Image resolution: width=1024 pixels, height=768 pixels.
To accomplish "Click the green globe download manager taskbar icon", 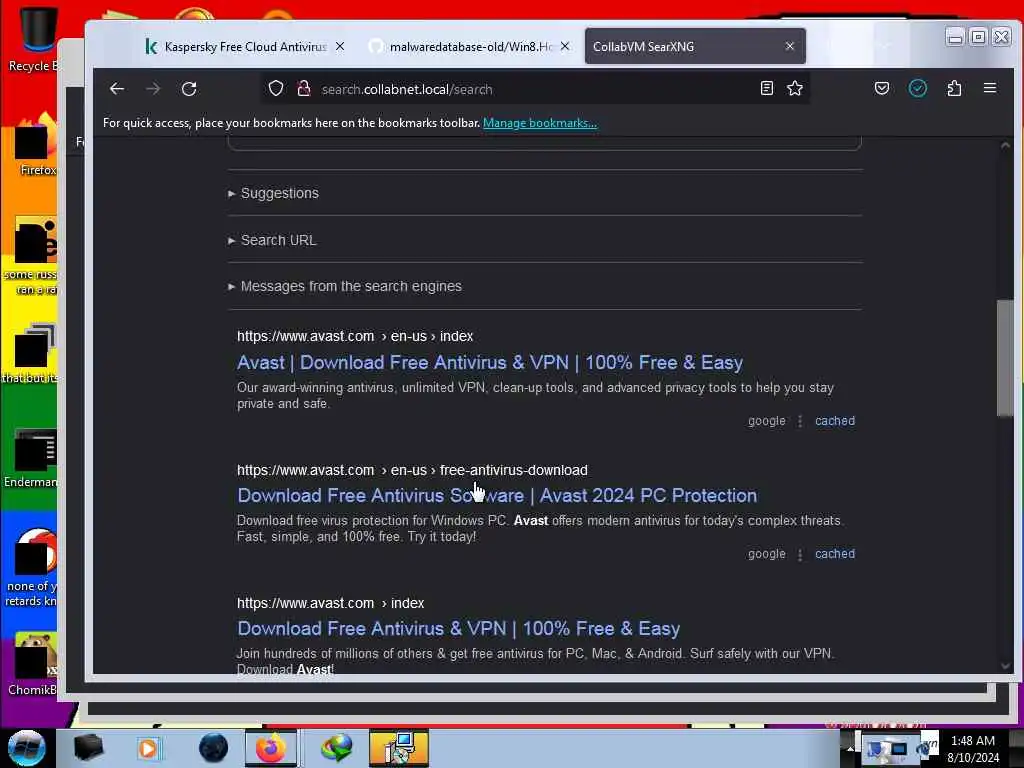I will [336, 748].
